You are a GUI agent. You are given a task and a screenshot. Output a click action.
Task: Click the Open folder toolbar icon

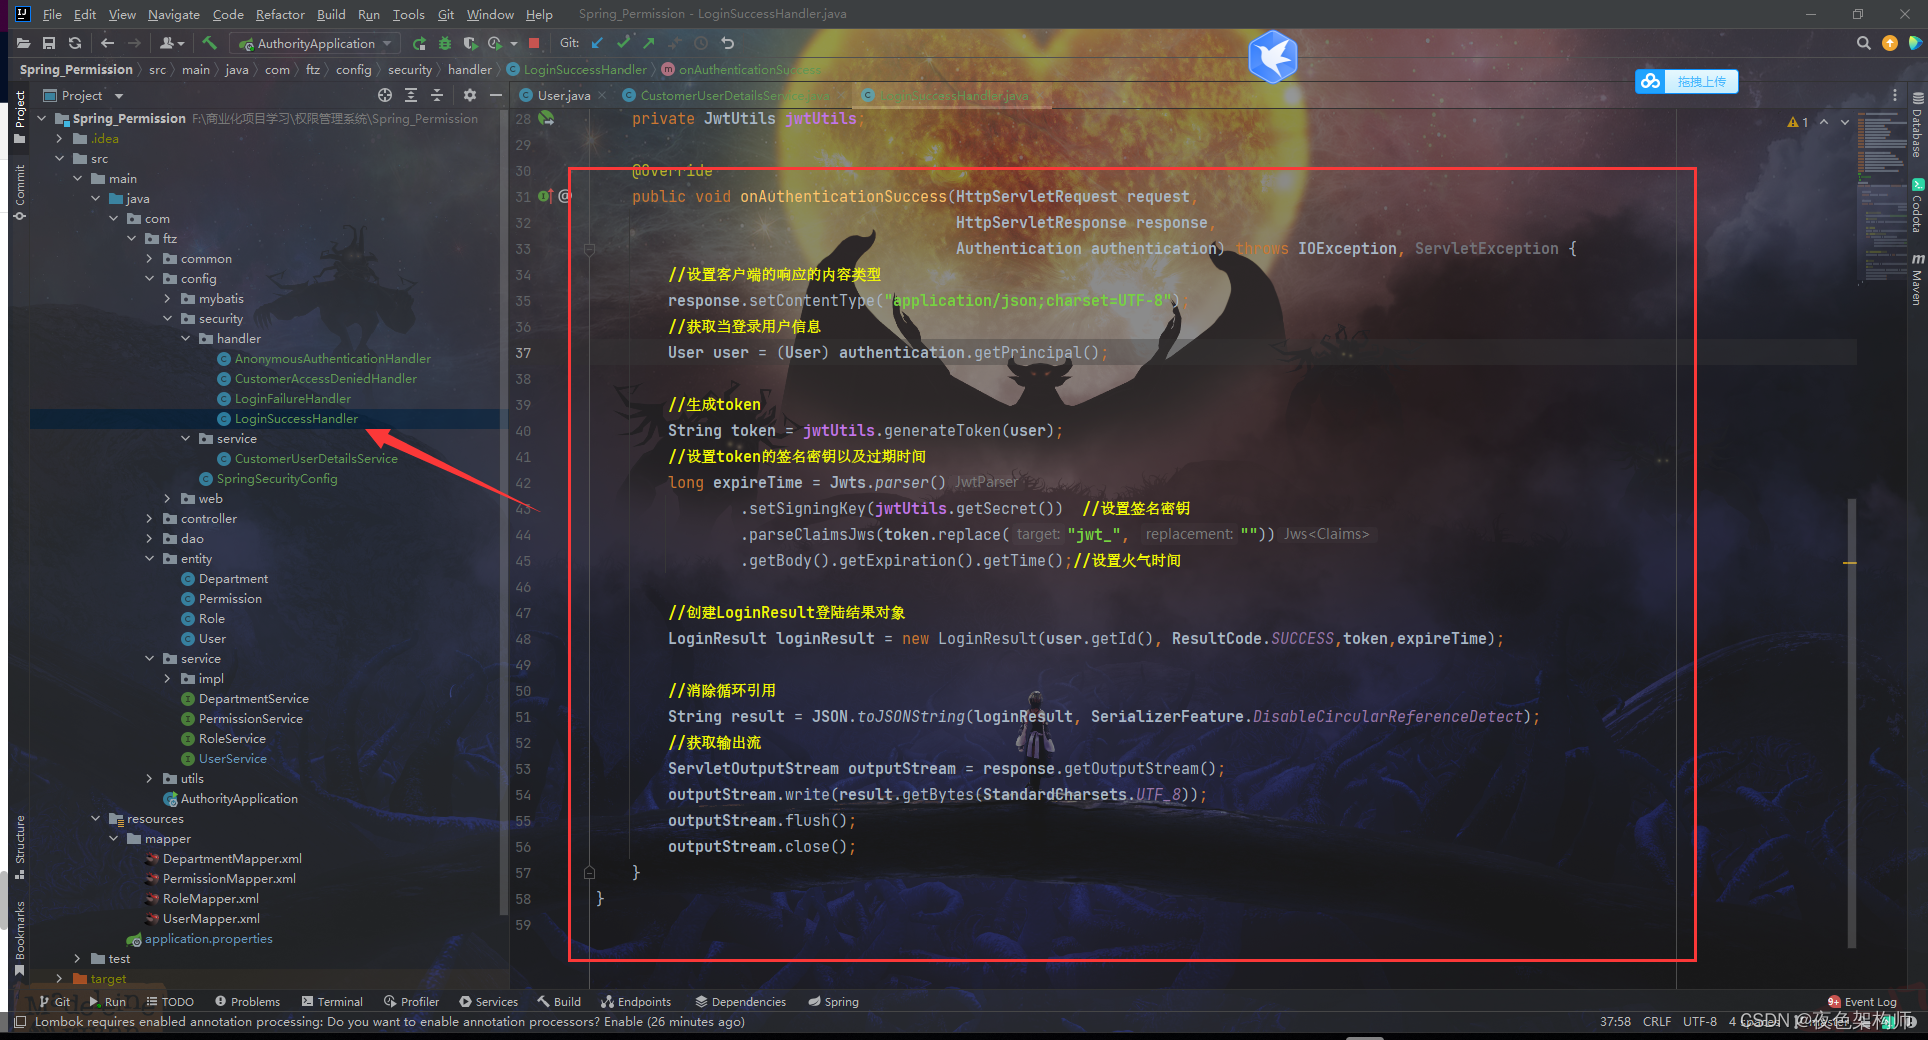tap(23, 43)
